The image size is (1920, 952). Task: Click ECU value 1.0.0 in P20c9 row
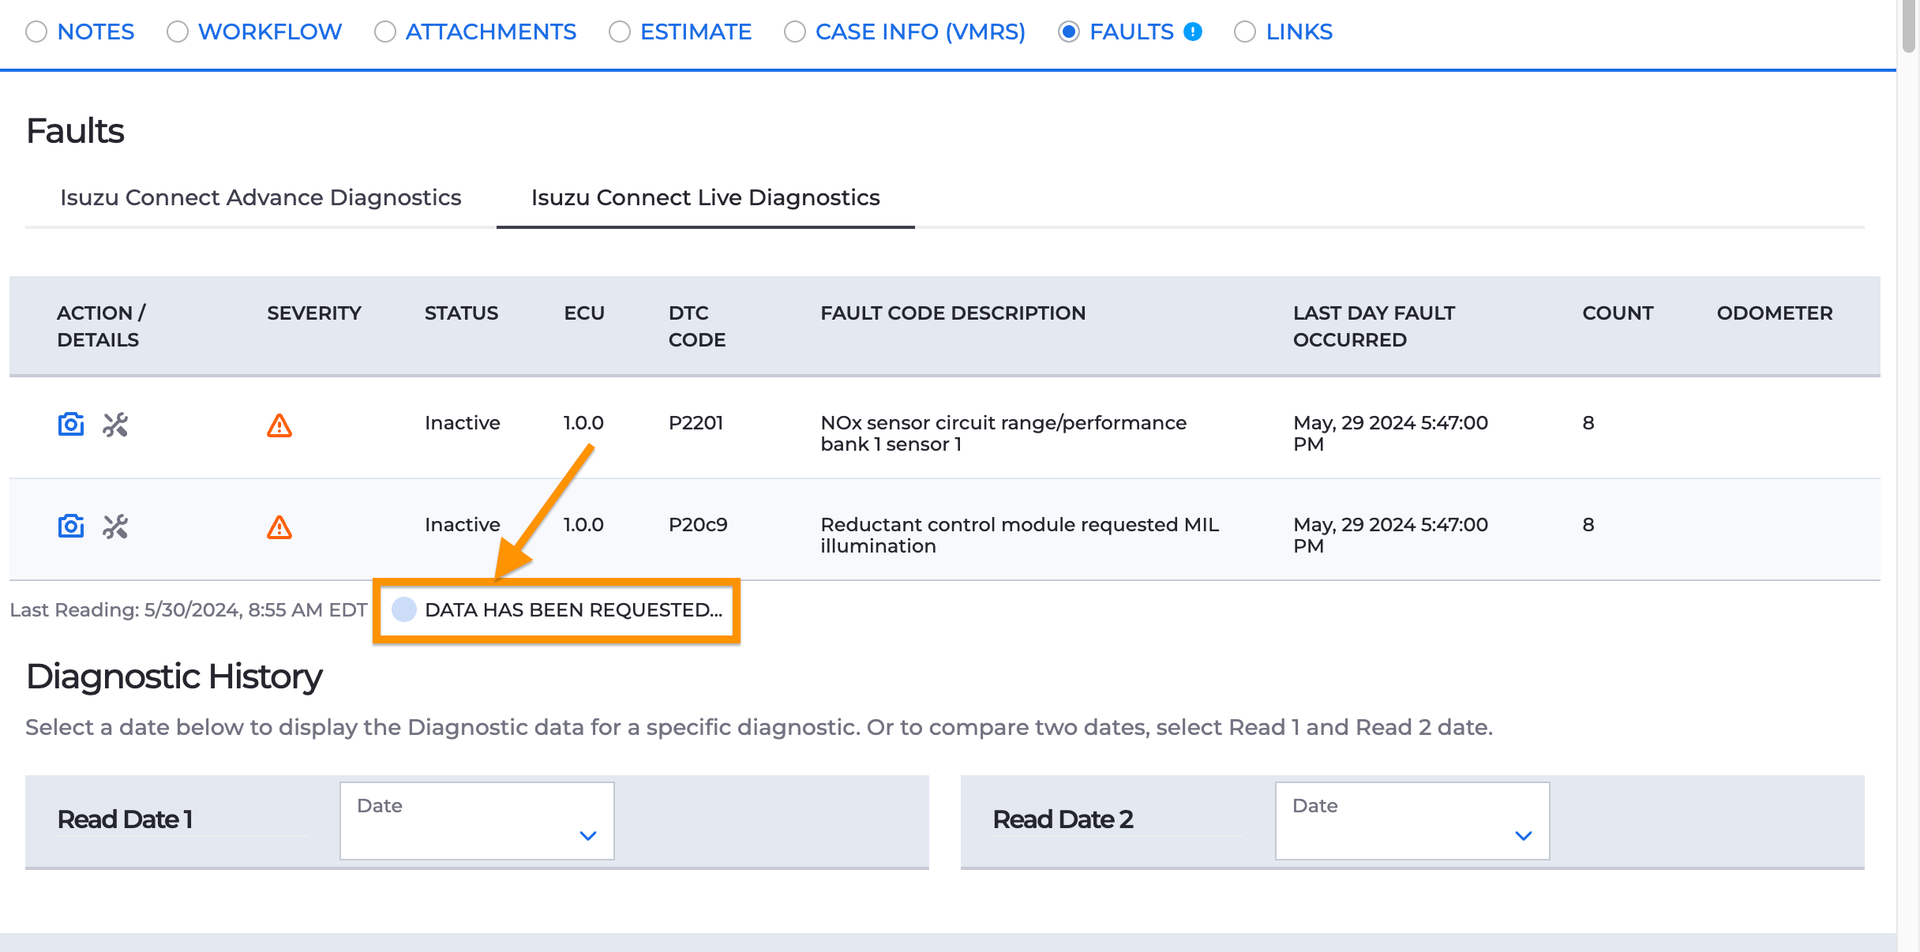pos(584,525)
